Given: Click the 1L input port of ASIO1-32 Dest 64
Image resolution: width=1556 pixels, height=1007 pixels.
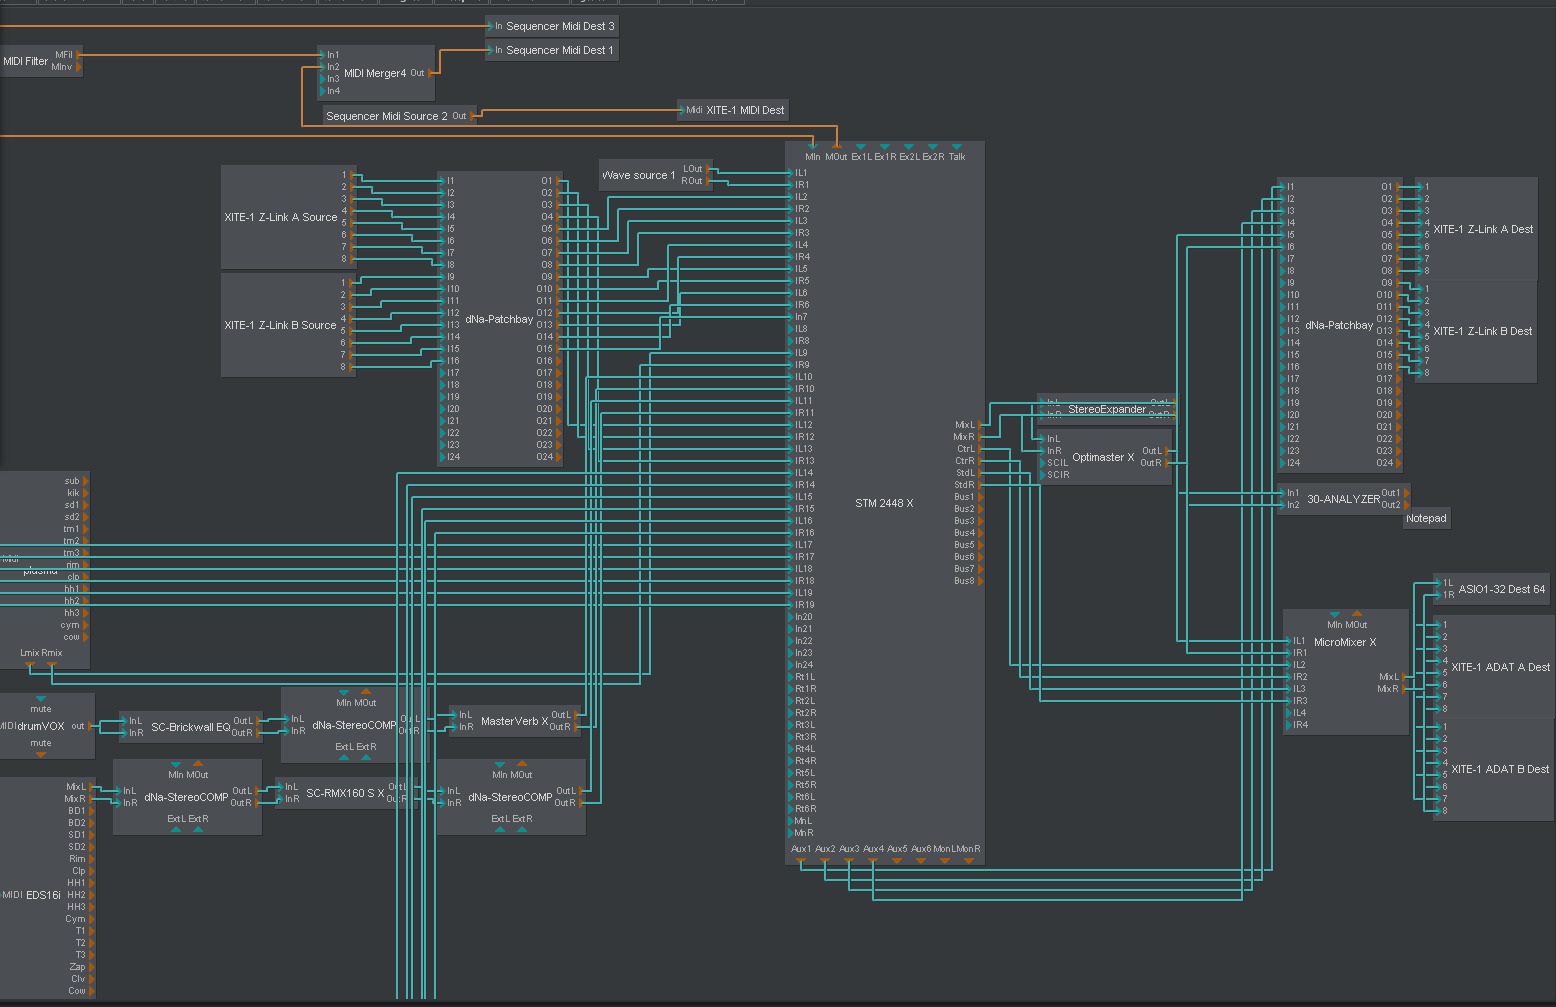Looking at the screenshot, I should 1438,583.
